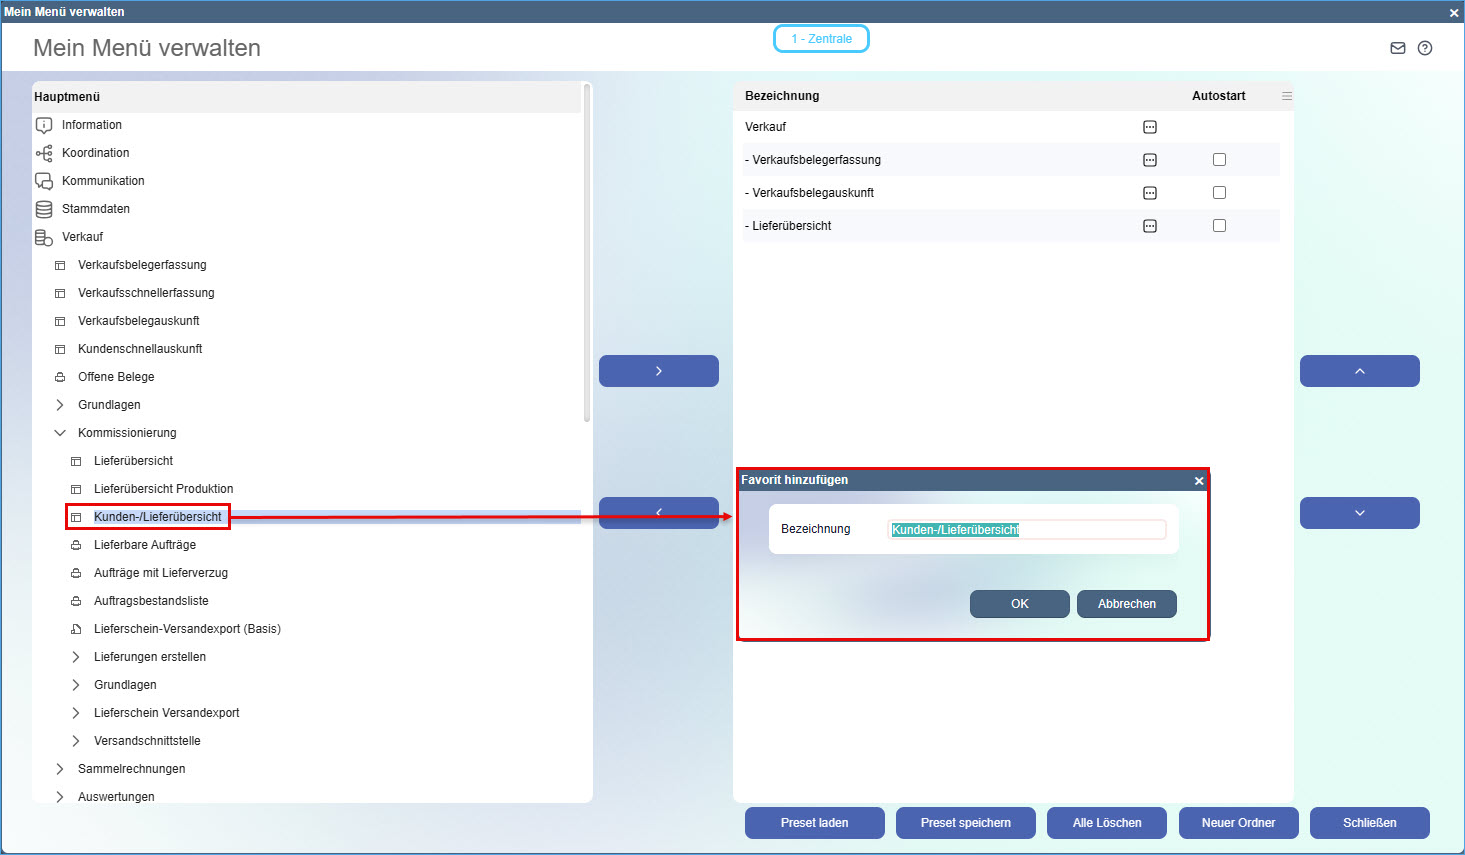Enable Autostart for Verkaufsbelegerfassung

pos(1219,160)
